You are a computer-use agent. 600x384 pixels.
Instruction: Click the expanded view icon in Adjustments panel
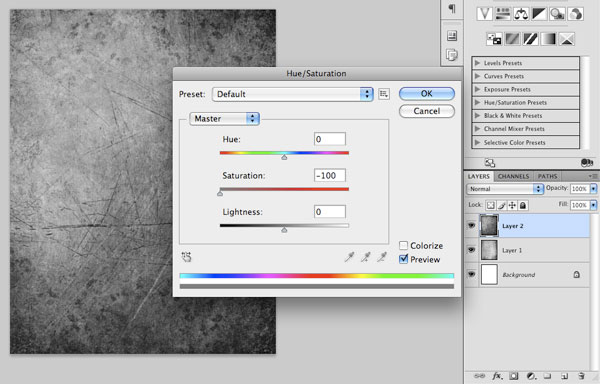point(490,163)
